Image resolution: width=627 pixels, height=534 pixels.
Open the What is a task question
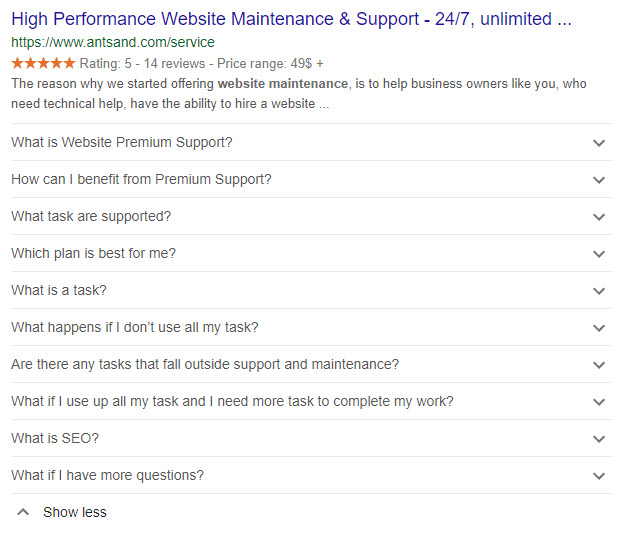click(x=58, y=290)
